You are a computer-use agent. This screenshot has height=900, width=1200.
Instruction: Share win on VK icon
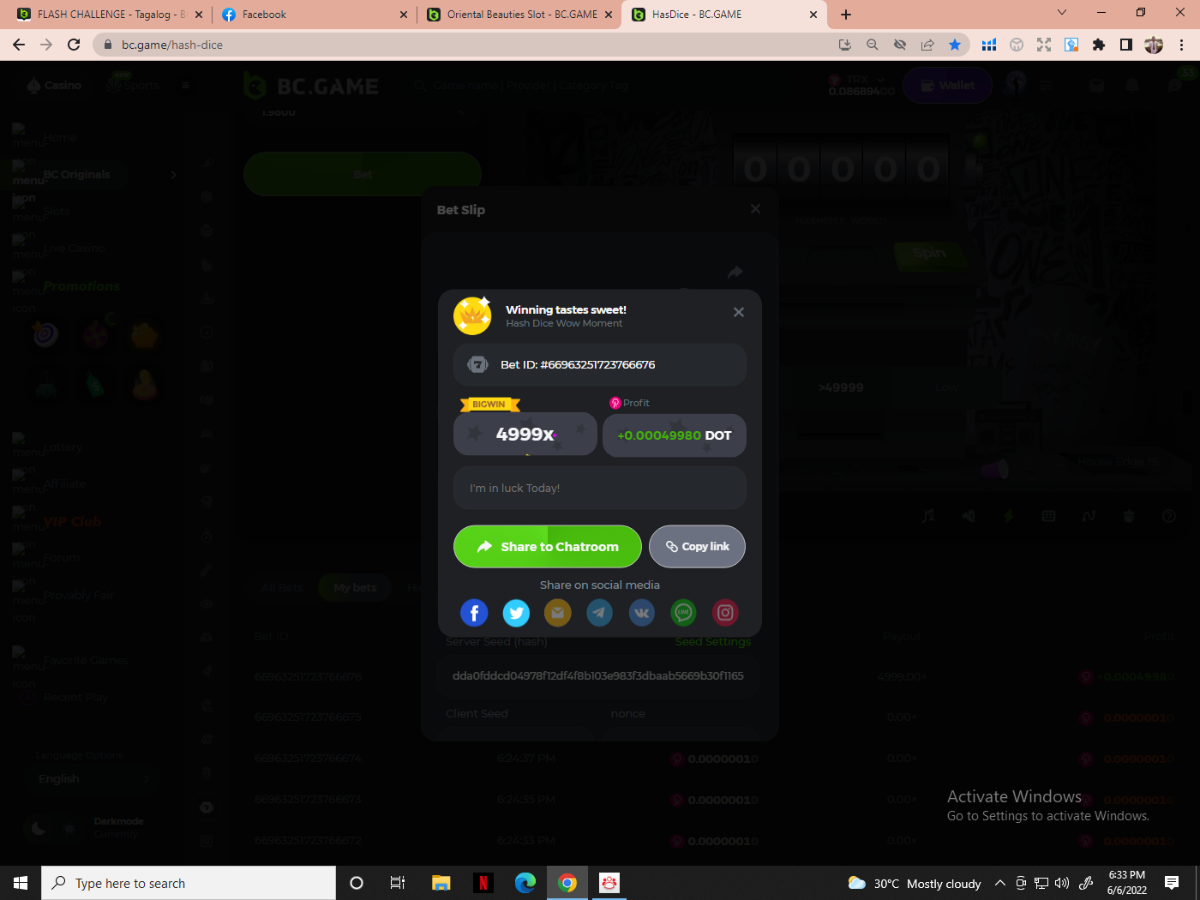pyautogui.click(x=642, y=613)
